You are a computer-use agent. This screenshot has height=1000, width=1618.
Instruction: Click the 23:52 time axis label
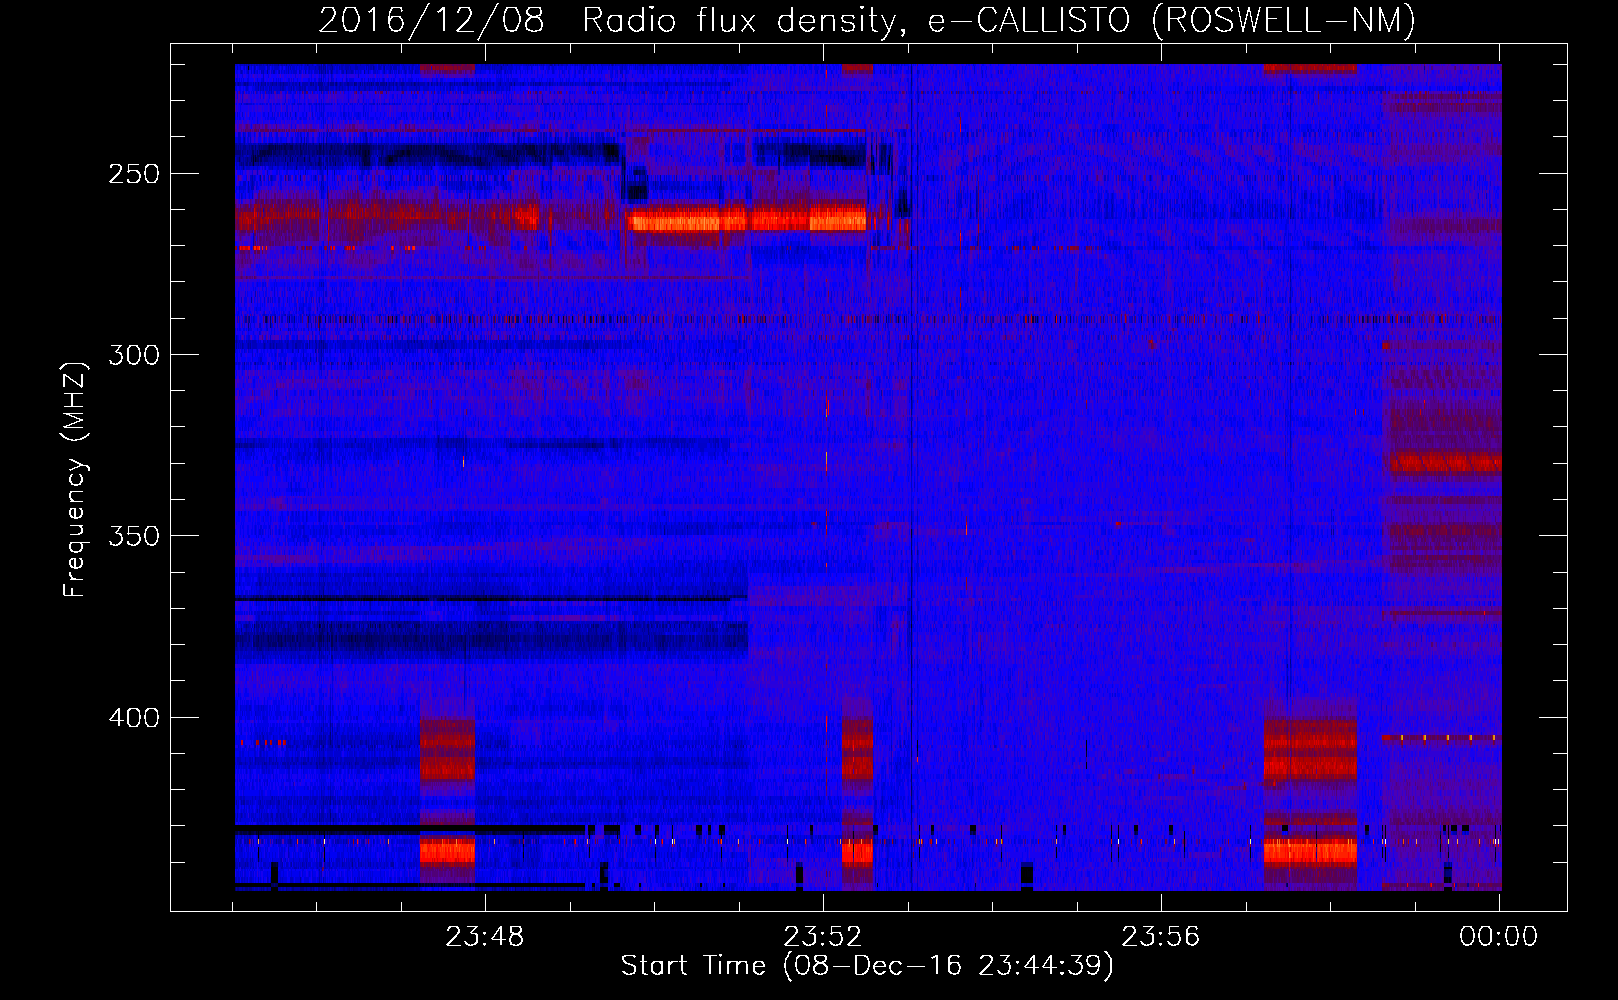coord(822,937)
